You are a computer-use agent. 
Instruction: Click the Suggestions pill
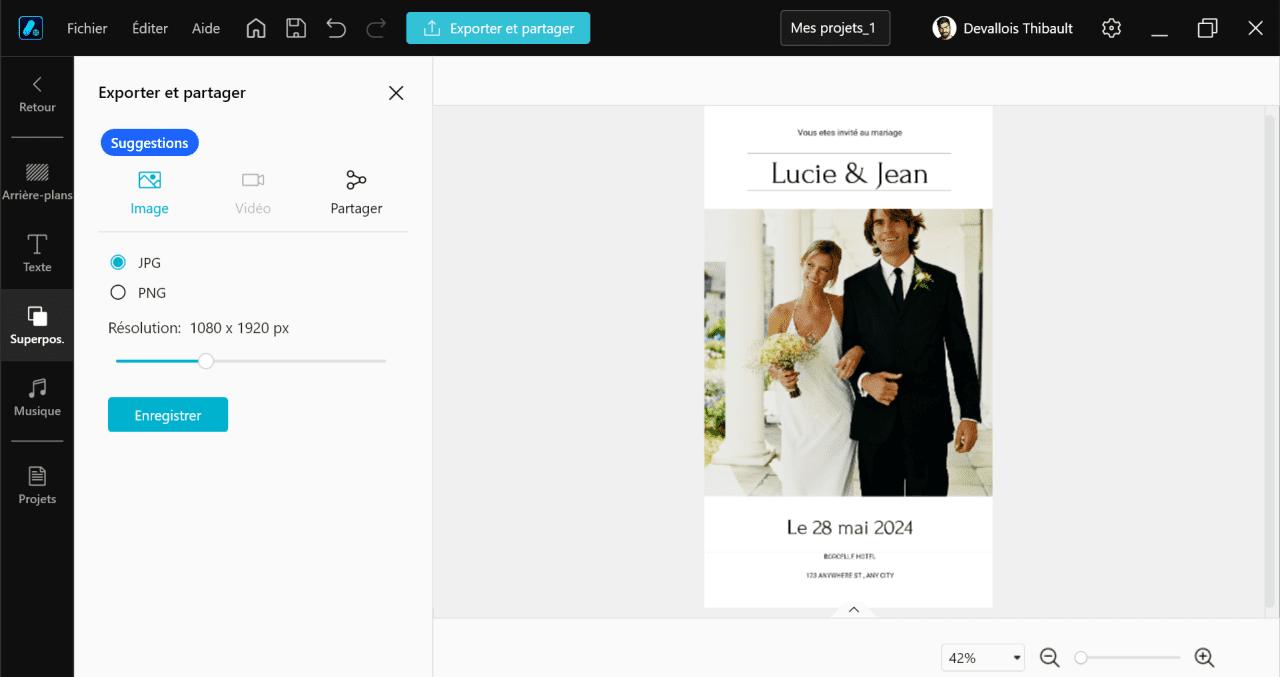pos(150,143)
